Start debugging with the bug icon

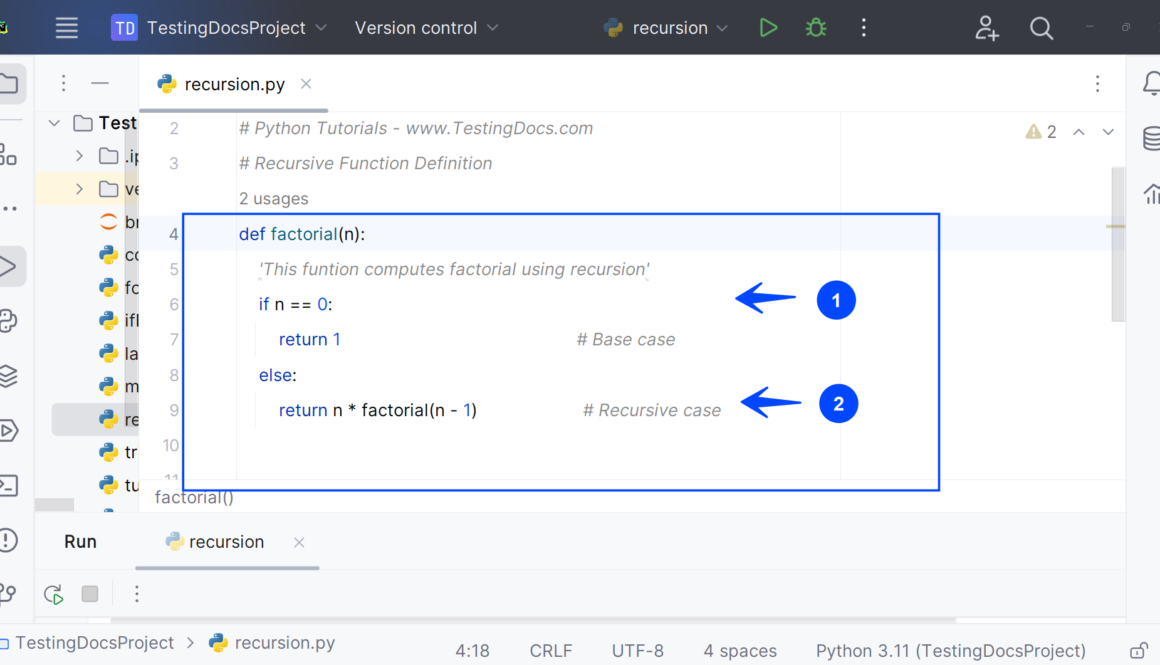click(x=816, y=28)
